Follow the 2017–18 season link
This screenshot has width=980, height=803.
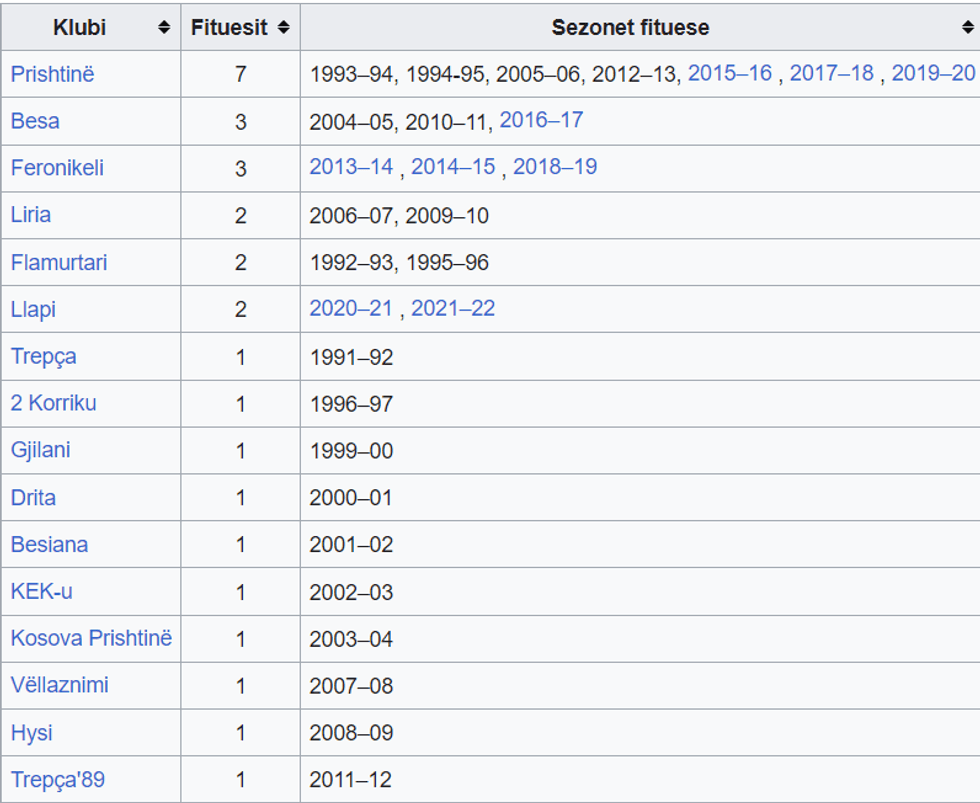point(832,73)
